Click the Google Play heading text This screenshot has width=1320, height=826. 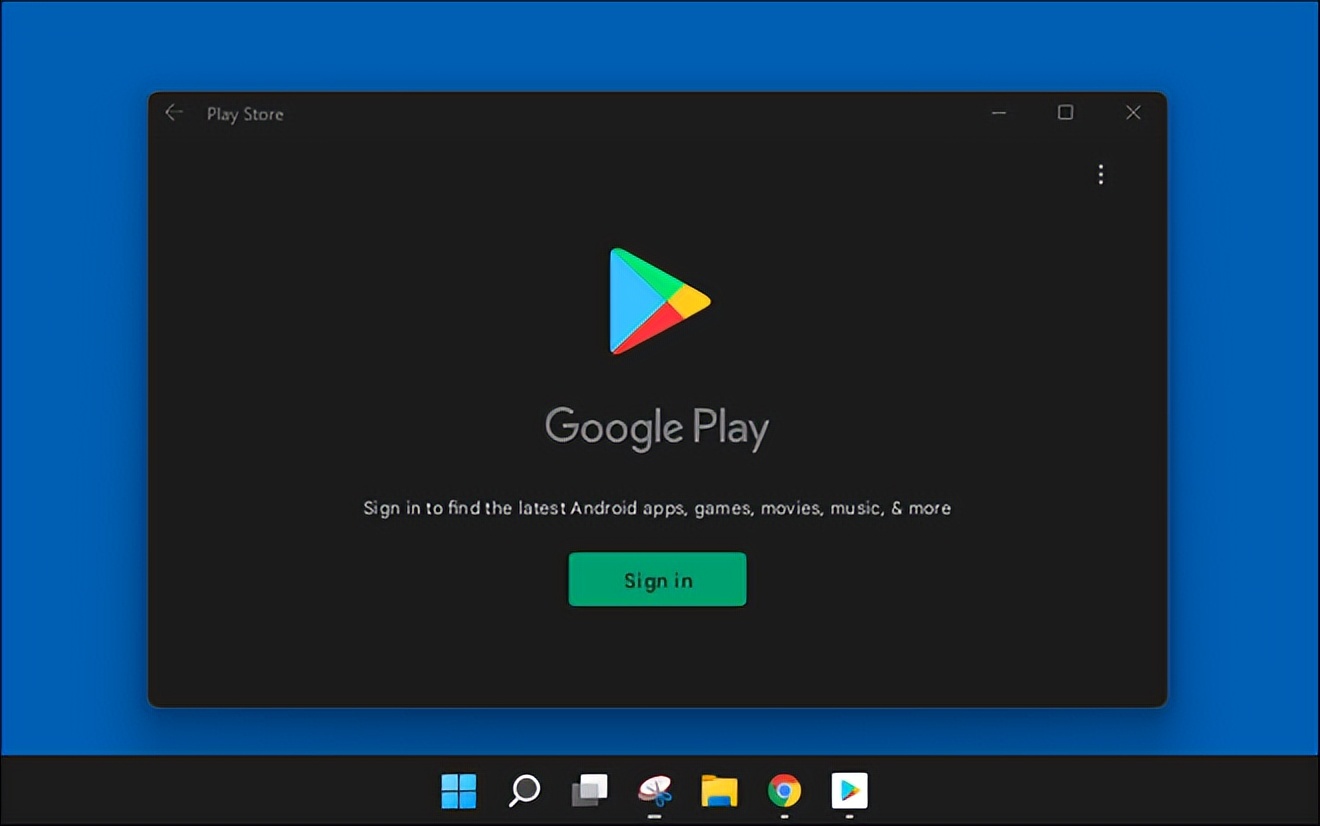pyautogui.click(x=657, y=426)
